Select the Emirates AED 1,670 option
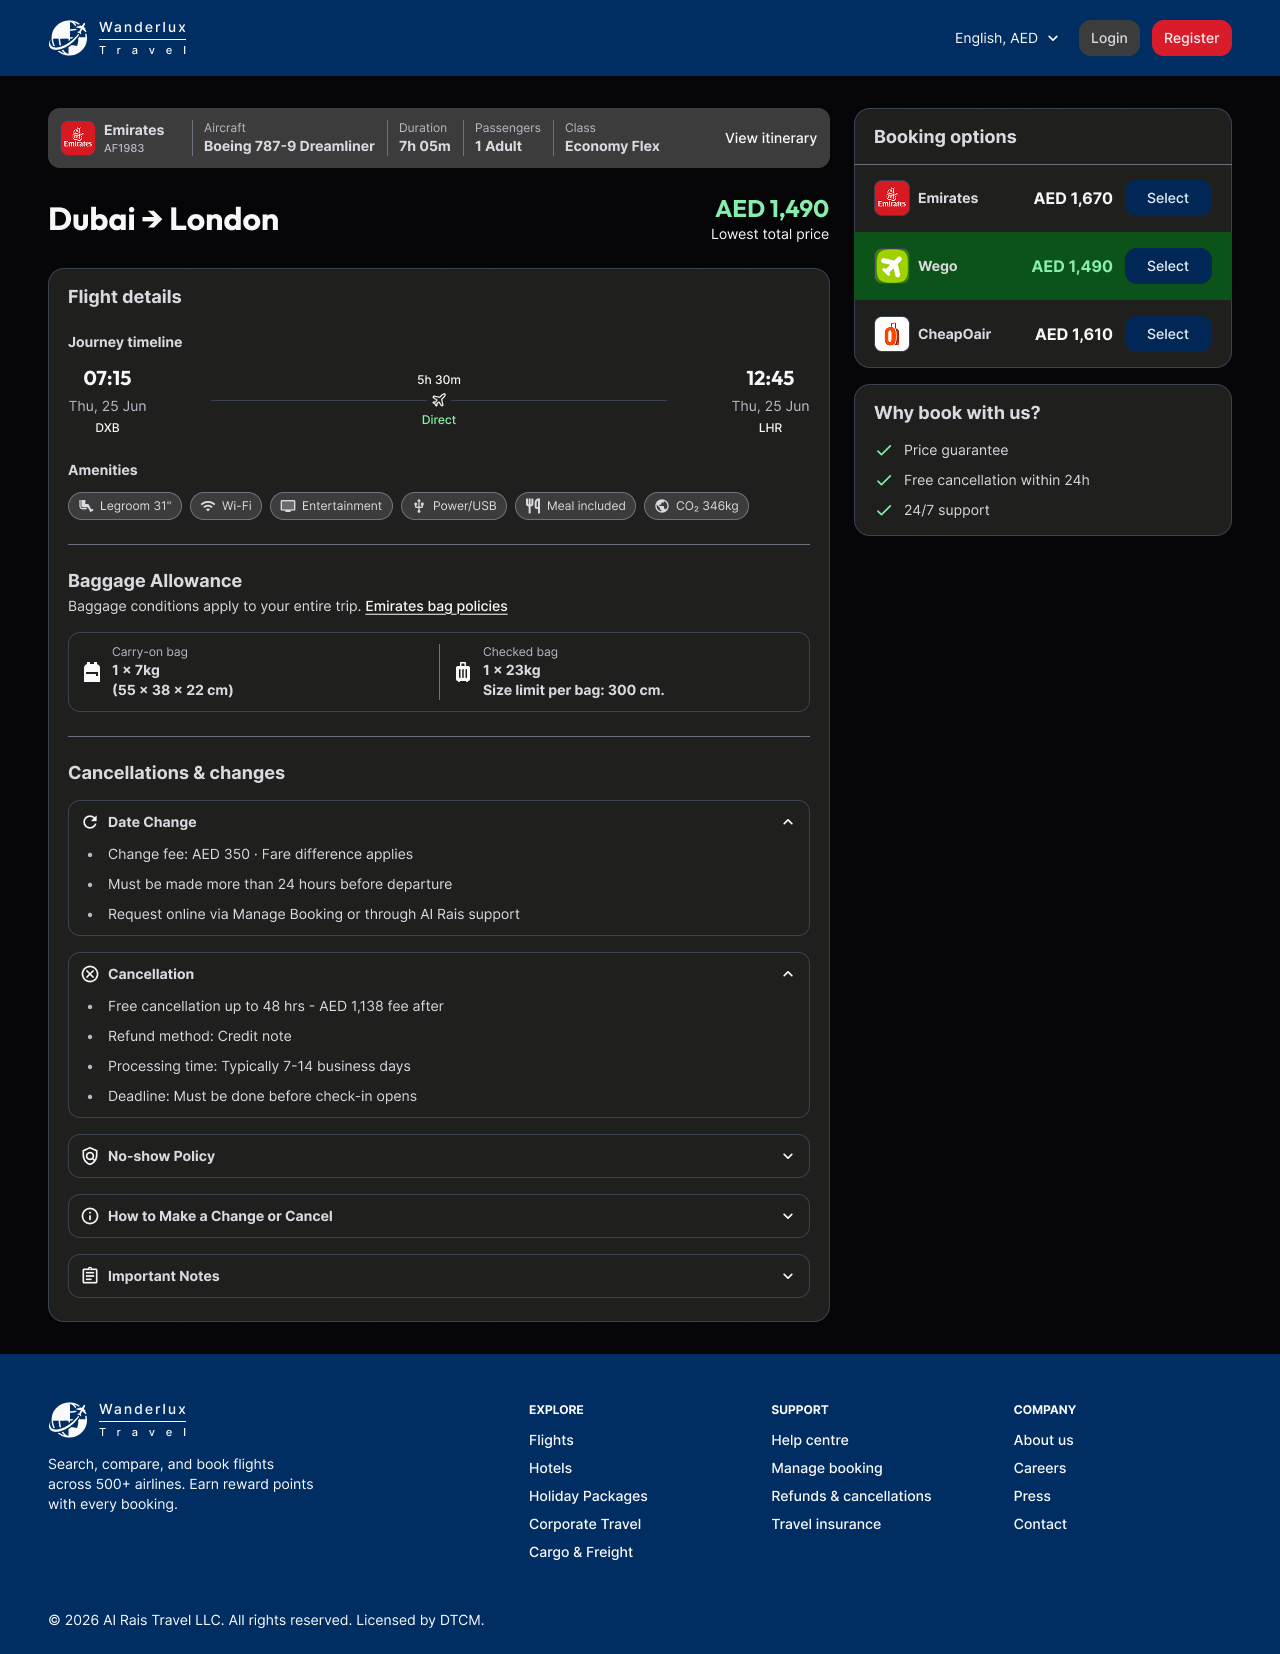 pyautogui.click(x=1168, y=198)
